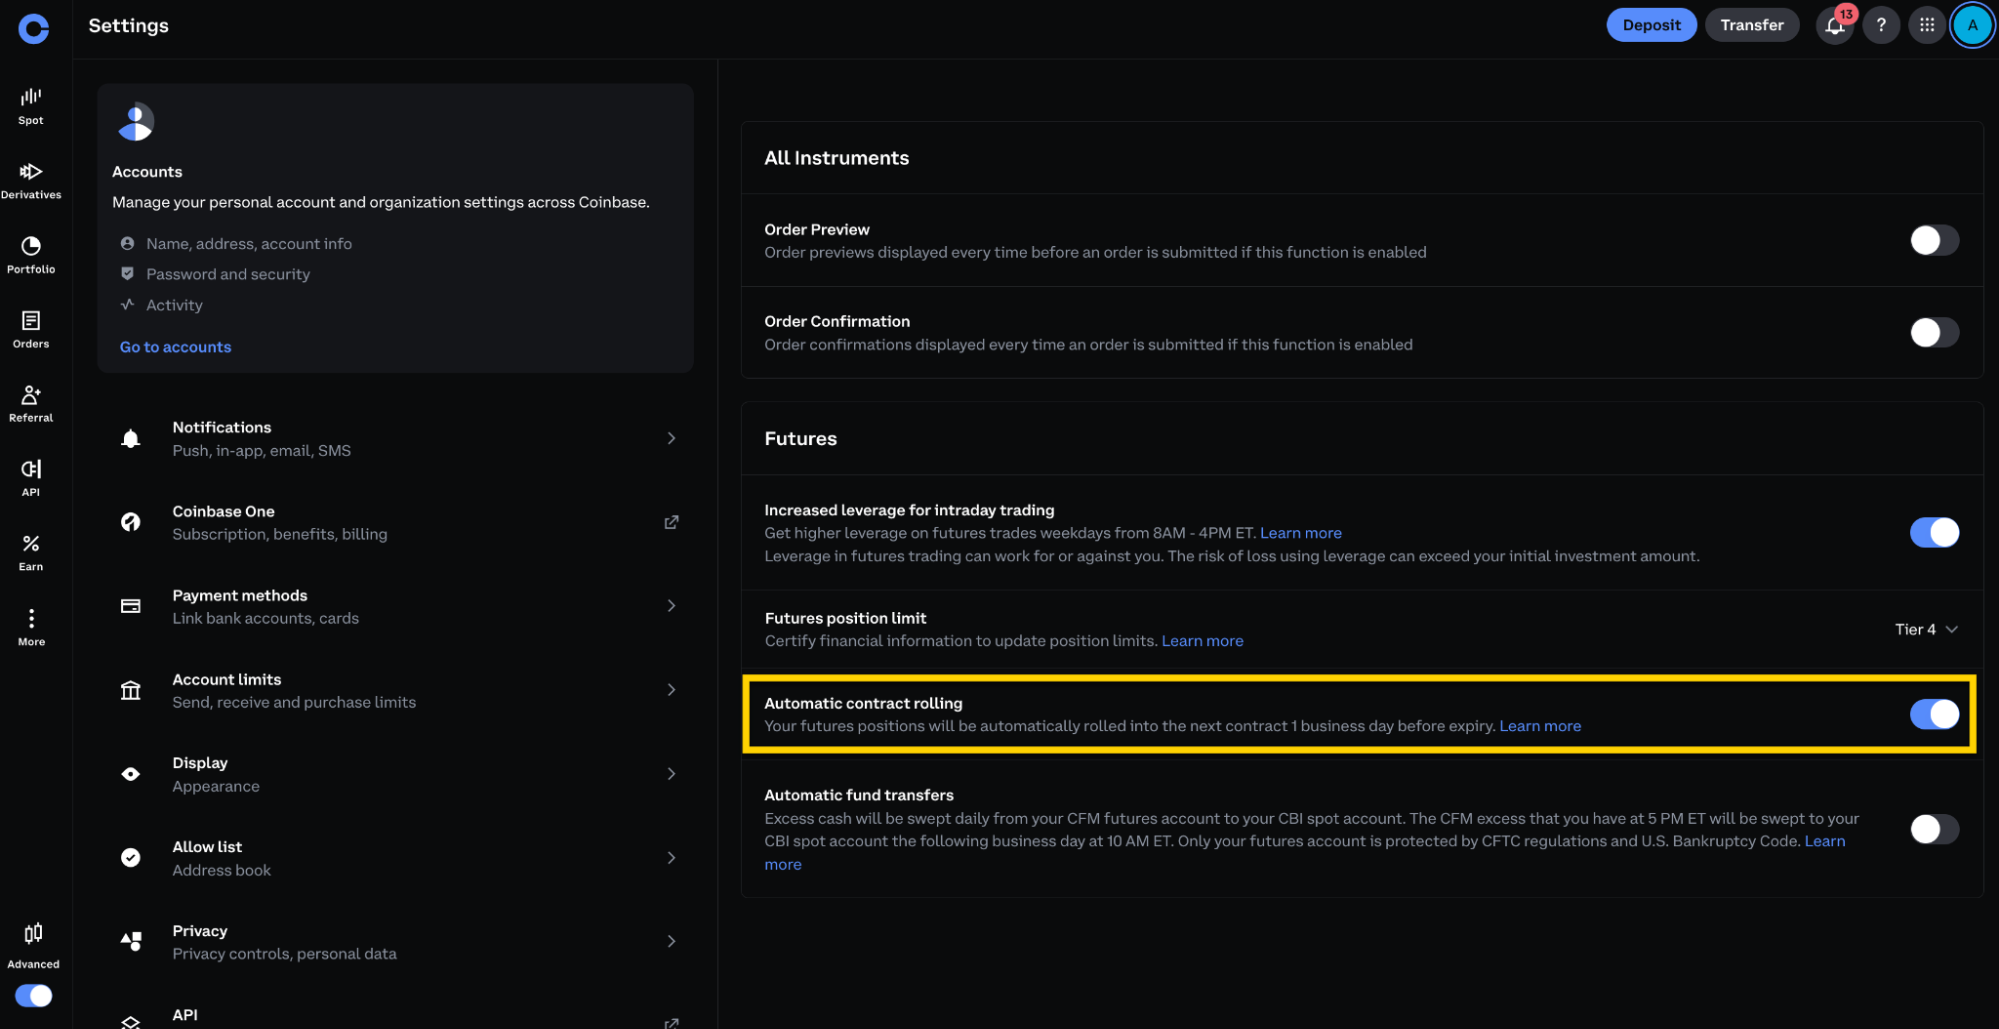Viewport: 1999px width, 1029px height.
Task: Click the 'Settings' page title
Action: [x=128, y=26]
